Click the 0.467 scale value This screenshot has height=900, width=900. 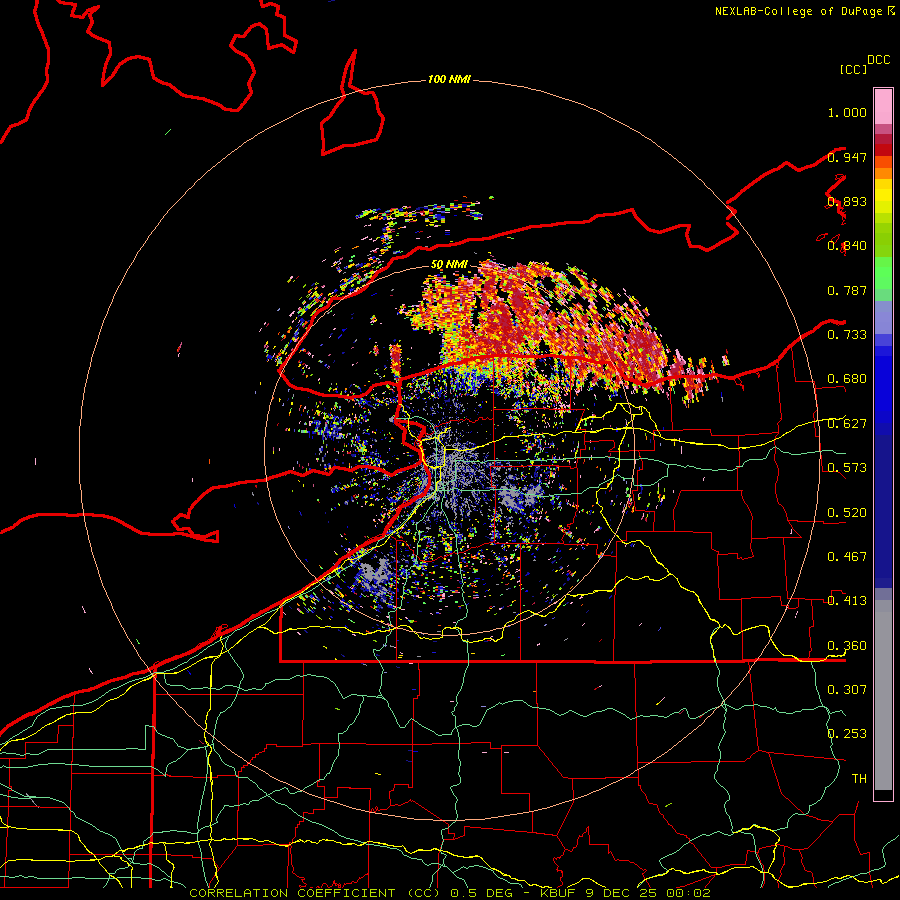[847, 557]
